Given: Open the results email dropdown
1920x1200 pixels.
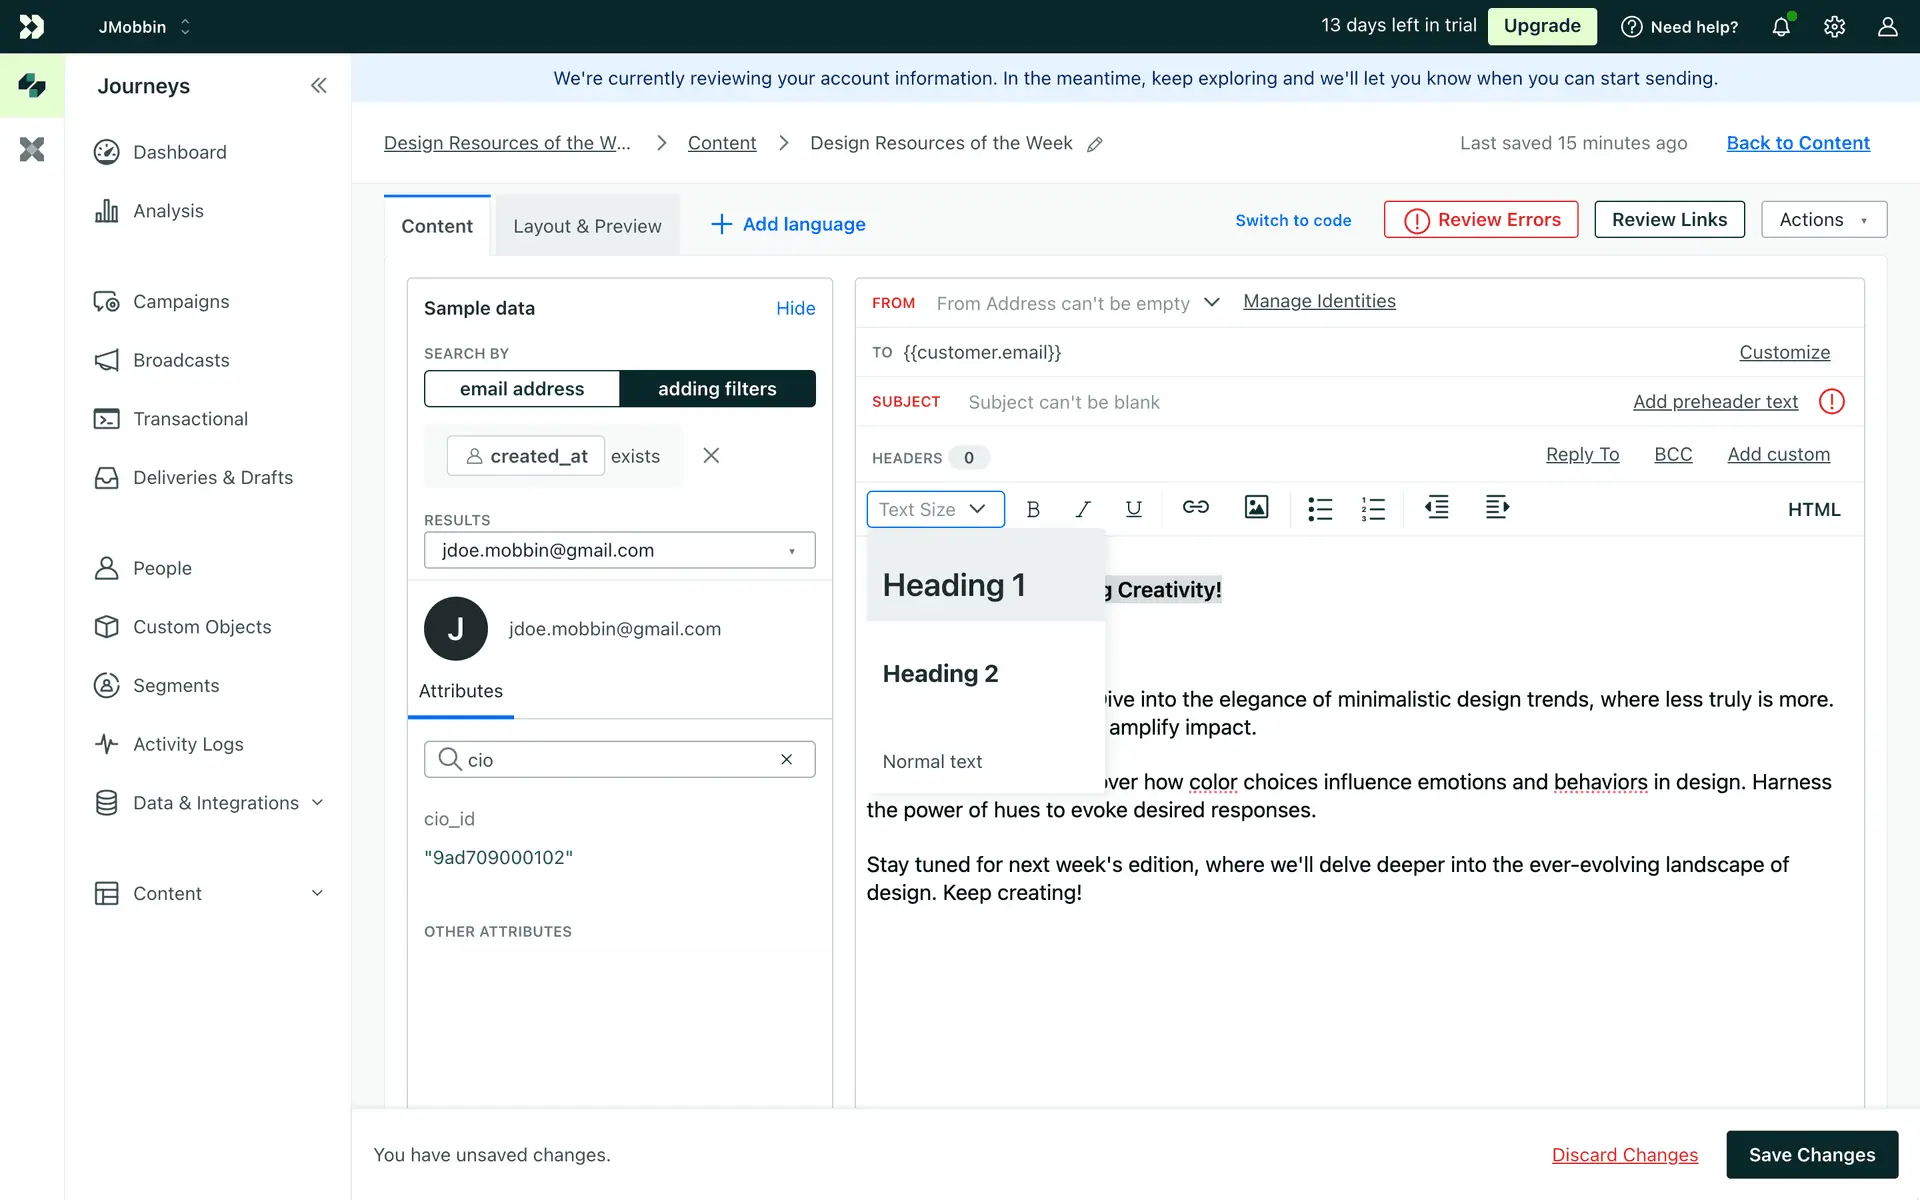Looking at the screenshot, I should tap(619, 550).
